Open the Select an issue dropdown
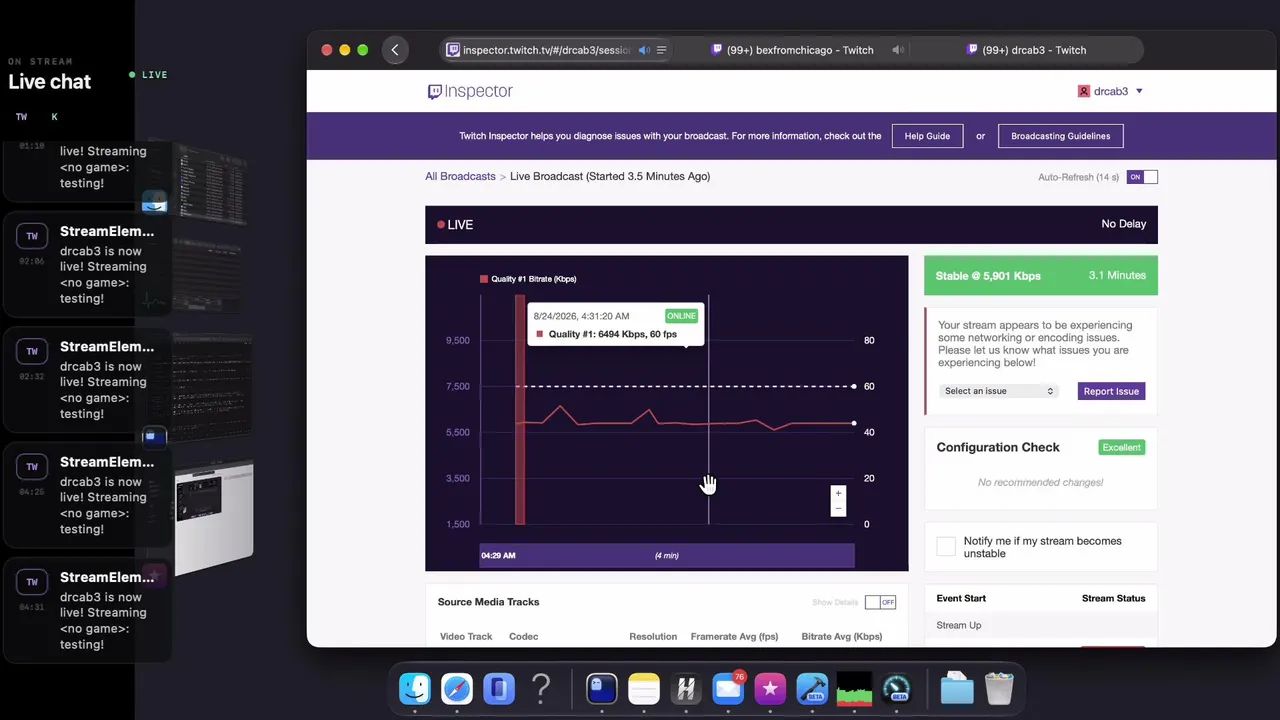Image resolution: width=1280 pixels, height=720 pixels. (x=998, y=391)
